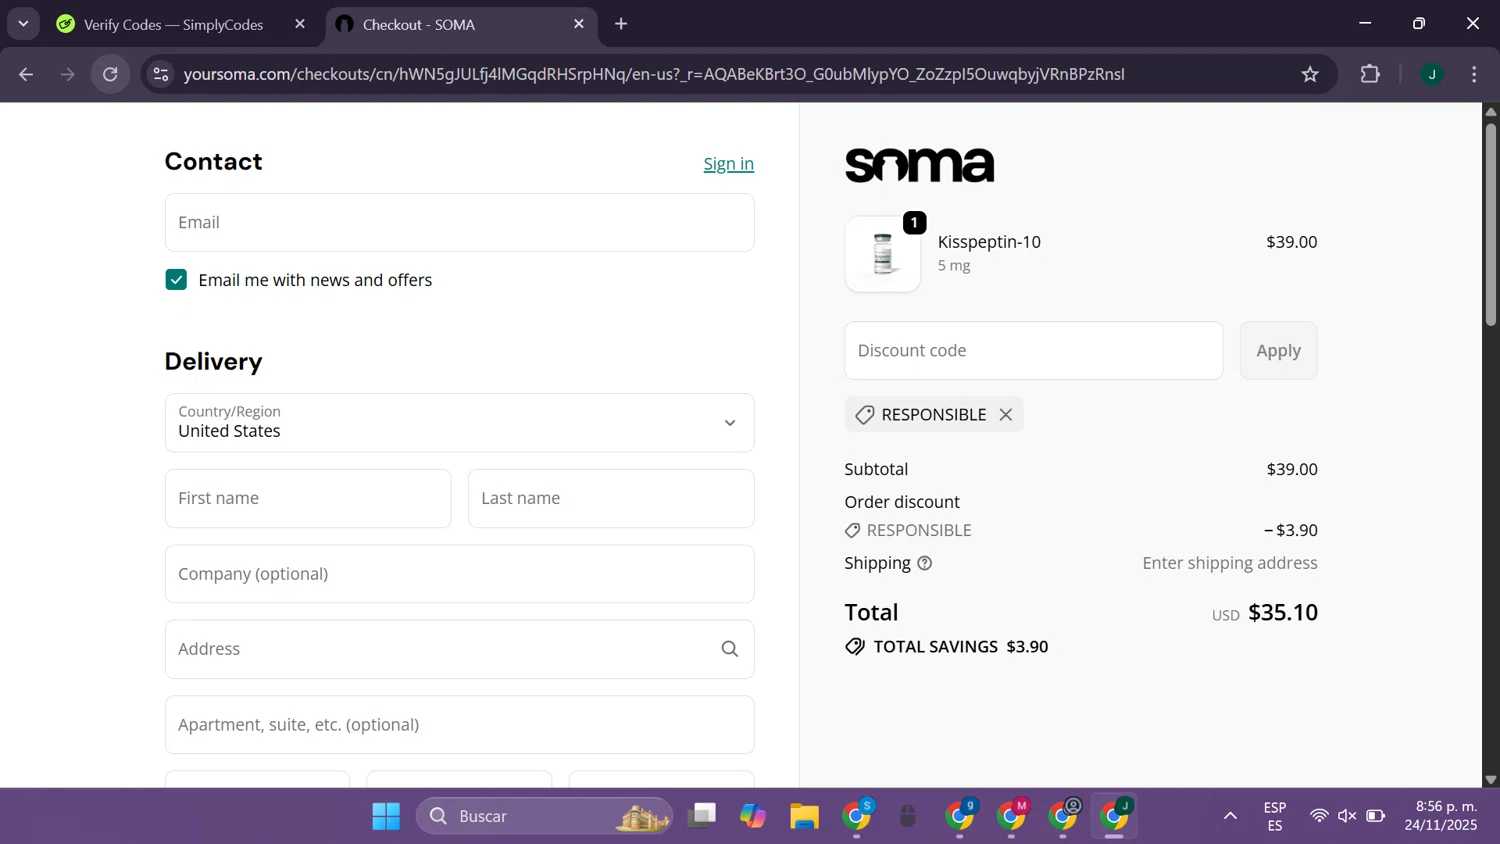The height and width of the screenshot is (844, 1500).
Task: Open site information icon in address bar
Action: [x=161, y=74]
